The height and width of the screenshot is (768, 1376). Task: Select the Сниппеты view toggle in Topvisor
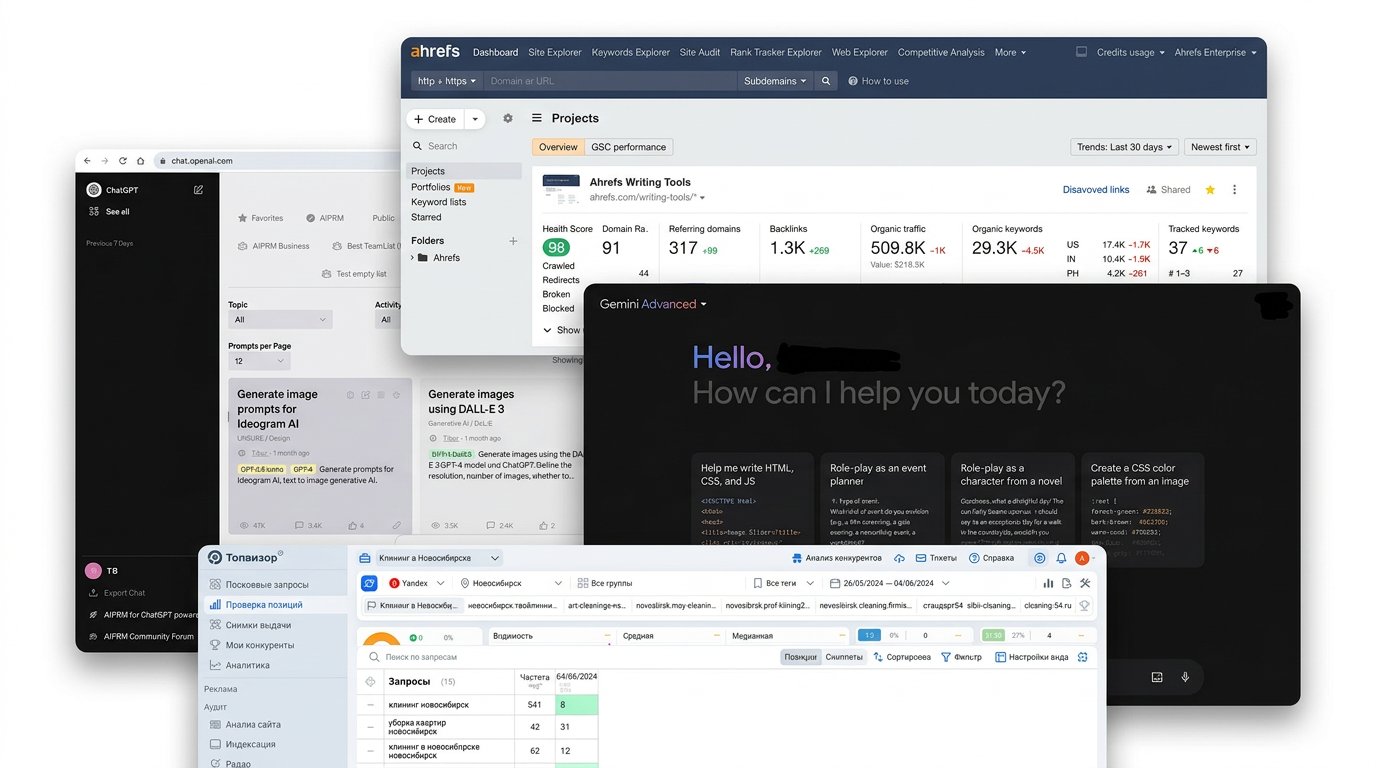click(x=843, y=657)
